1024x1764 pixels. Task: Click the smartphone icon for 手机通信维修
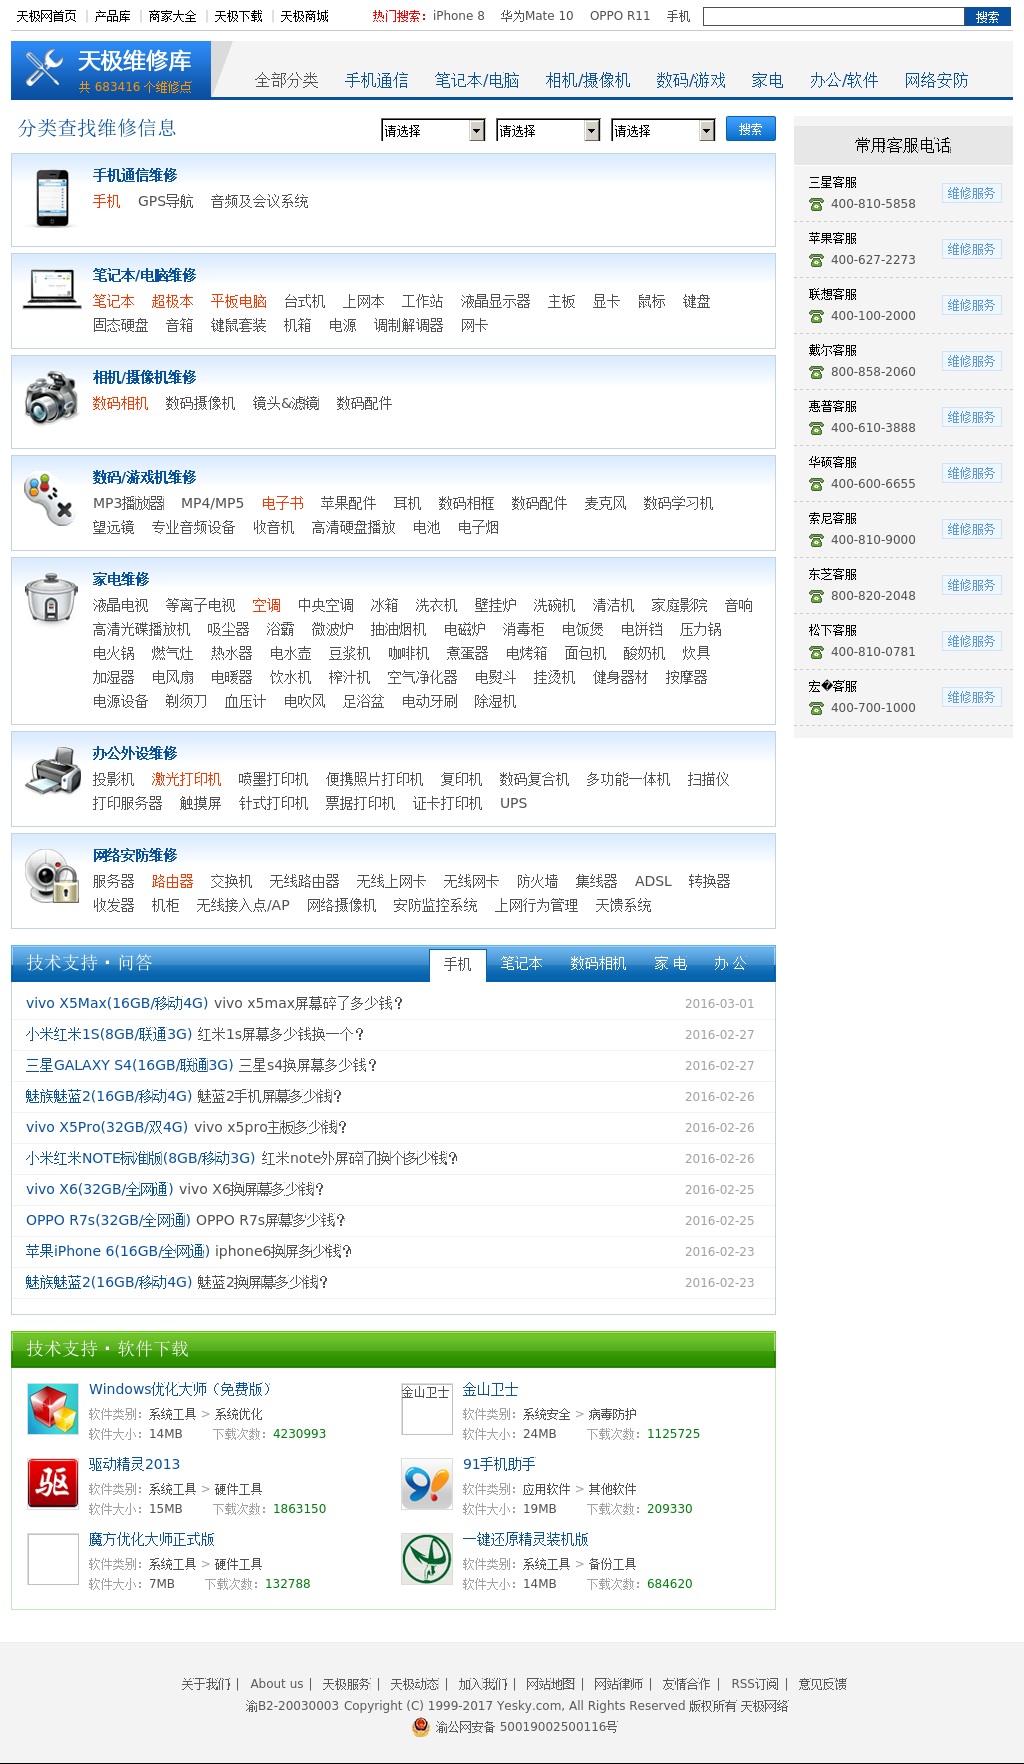tap(52, 198)
